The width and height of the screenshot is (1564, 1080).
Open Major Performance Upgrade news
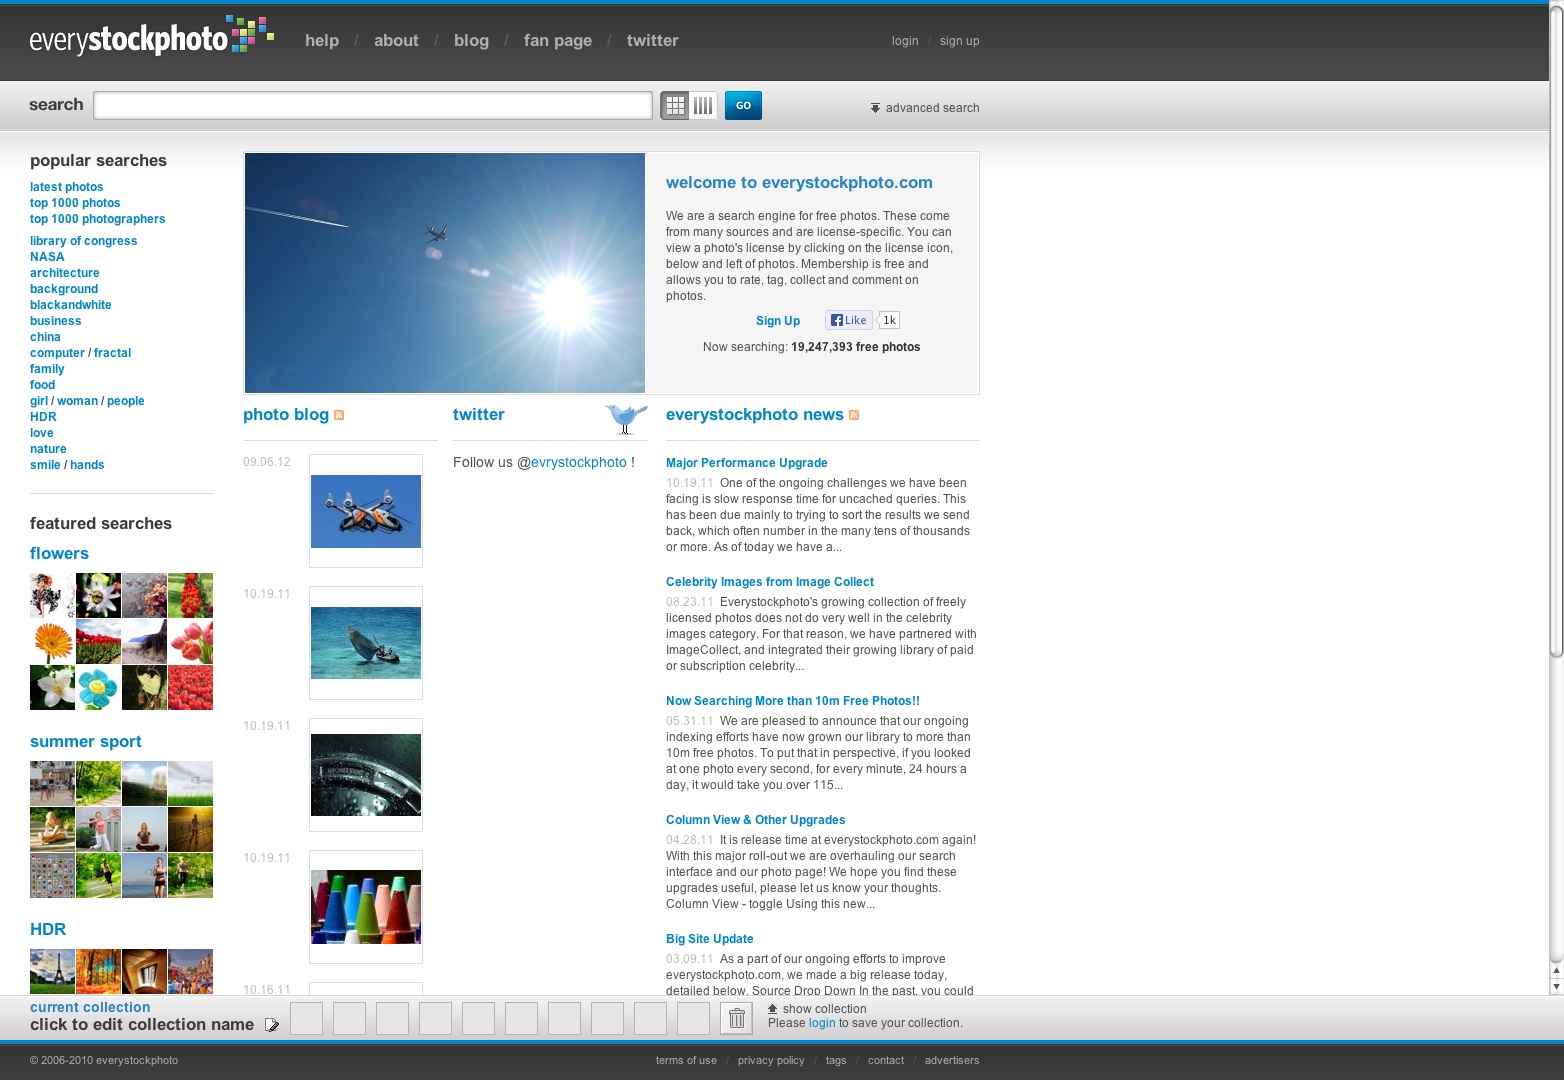(747, 463)
